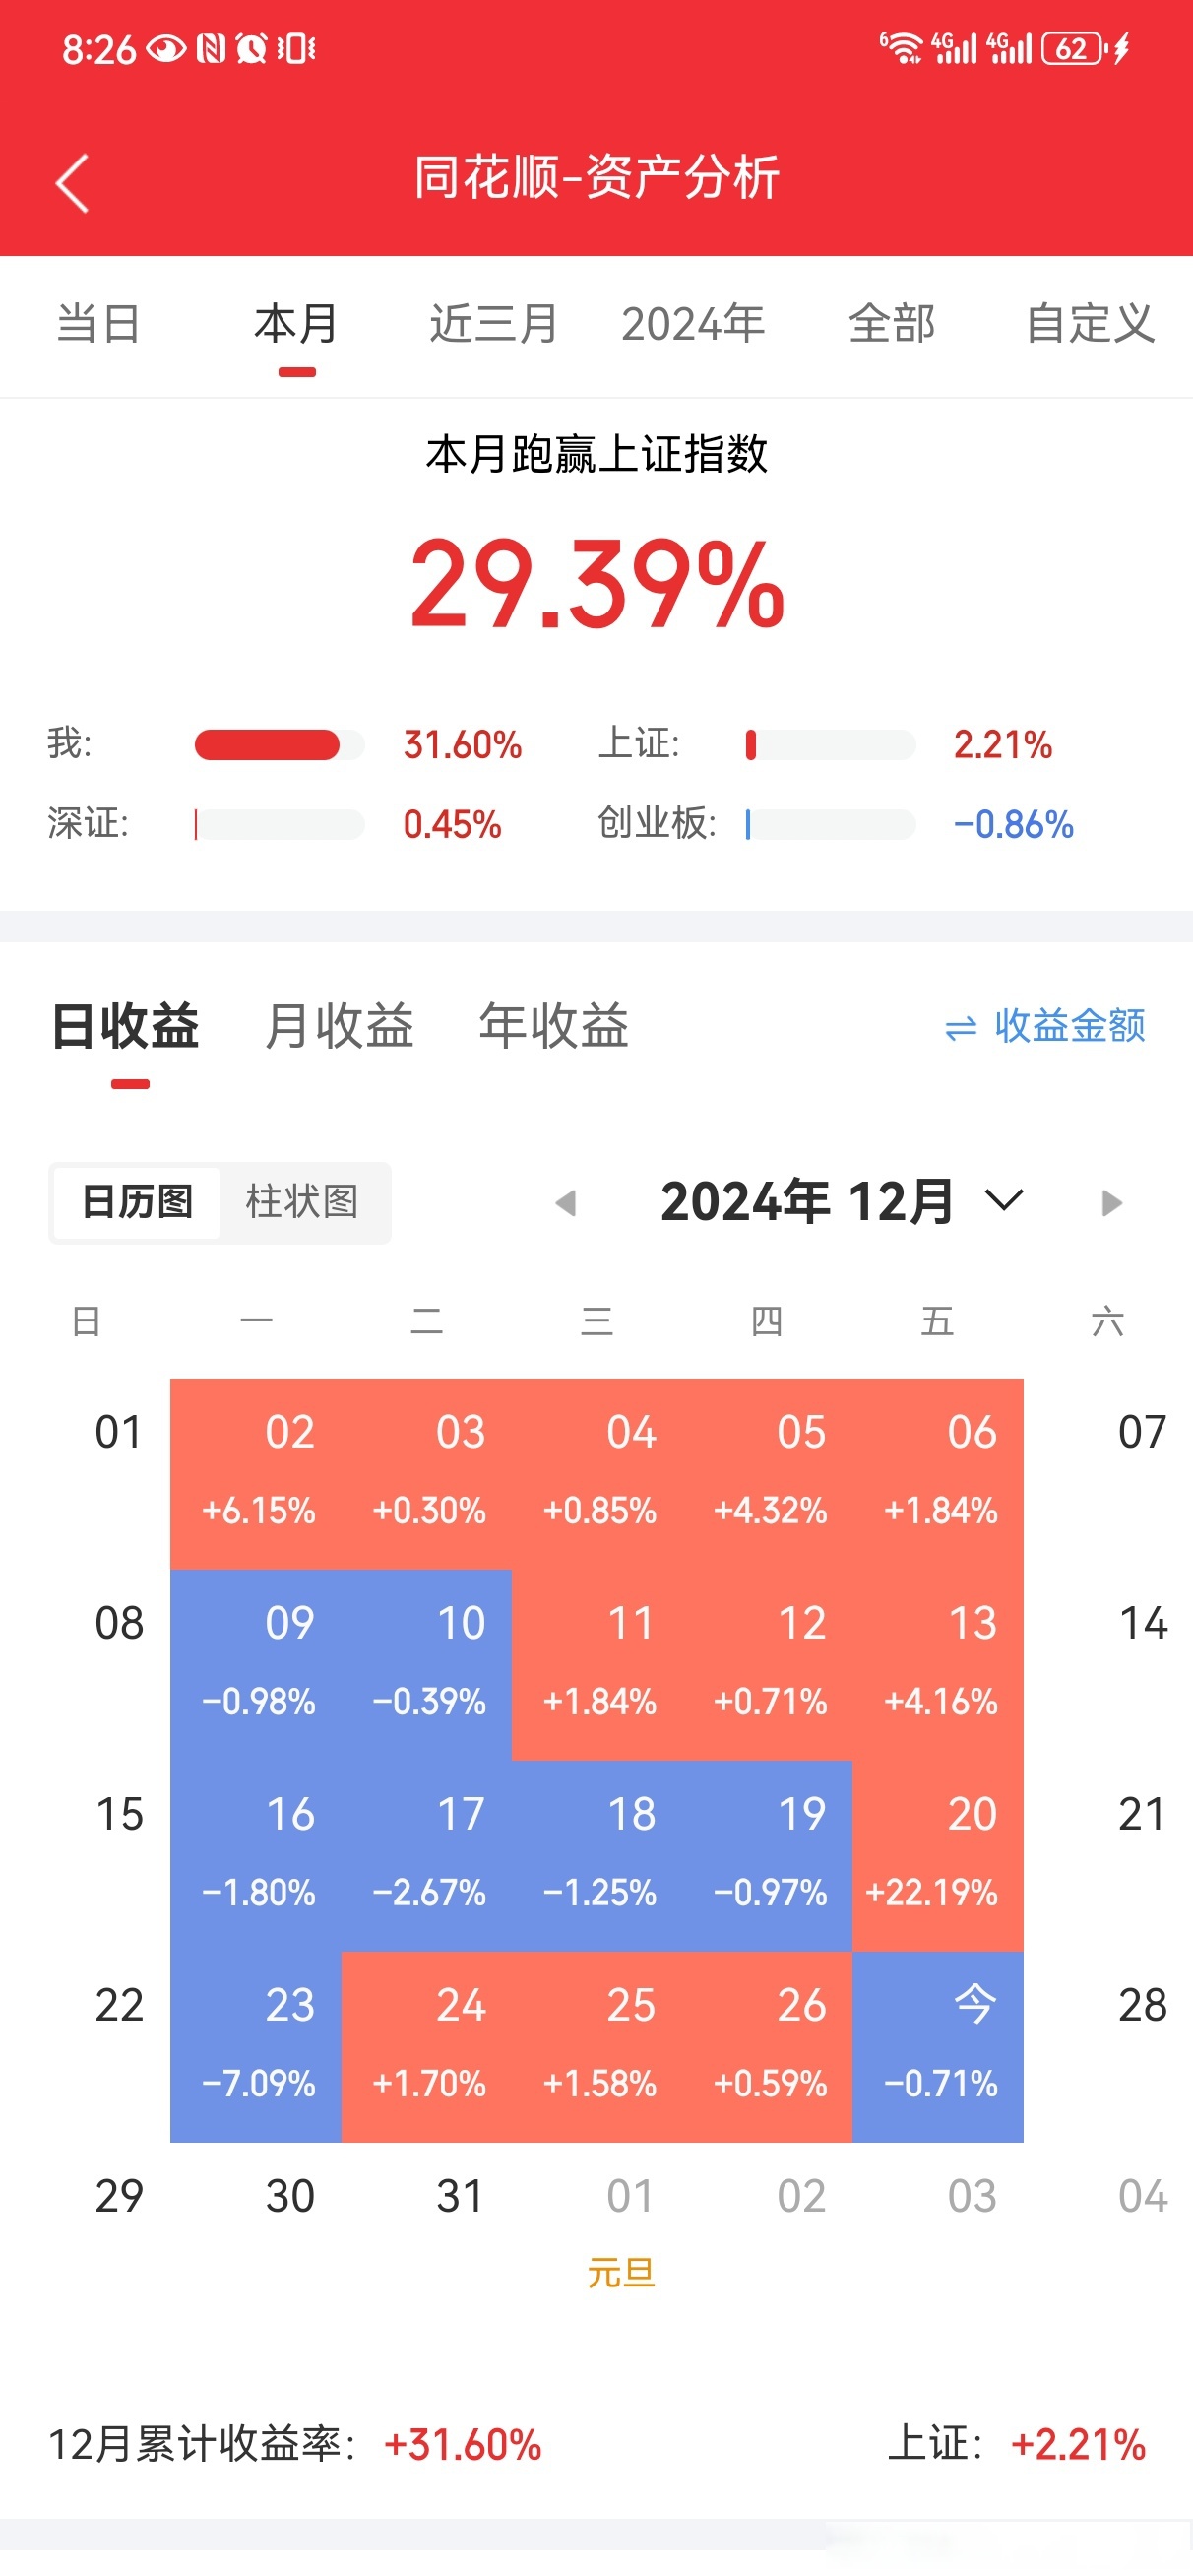Select 日历图 calendar view
Screen dimensions: 1193x2576
coord(137,1202)
